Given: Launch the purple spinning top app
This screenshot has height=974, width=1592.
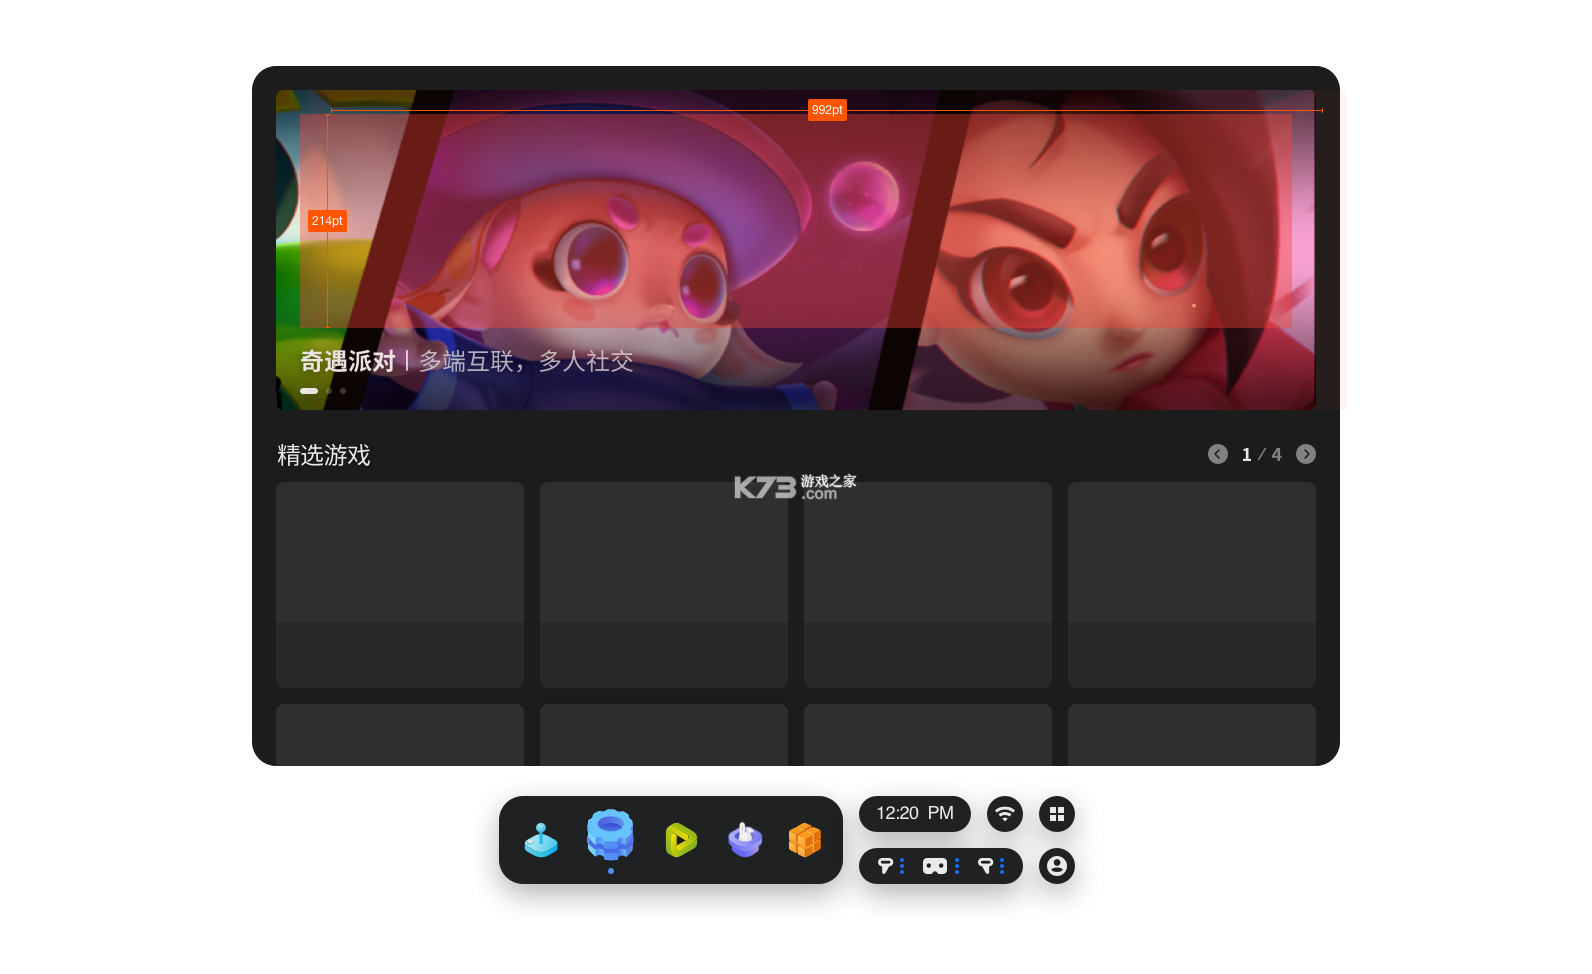Looking at the screenshot, I should coord(745,840).
